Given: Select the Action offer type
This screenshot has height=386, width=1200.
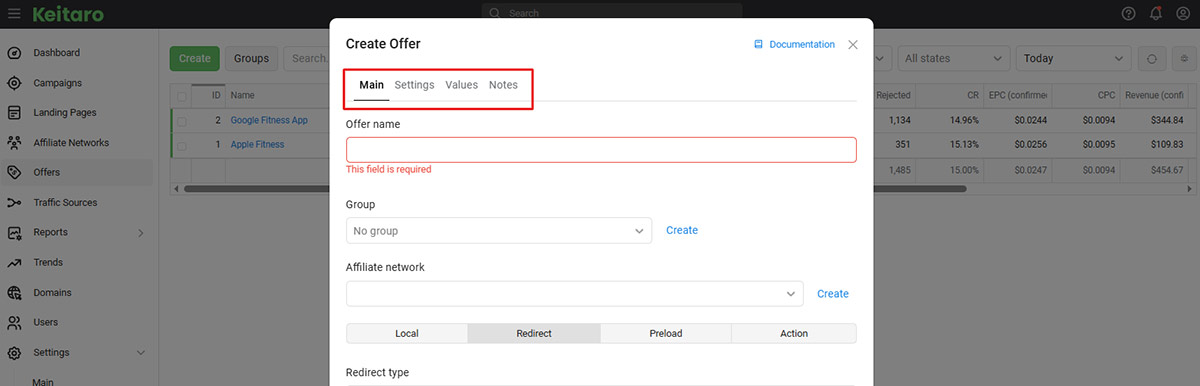Looking at the screenshot, I should coord(794,333).
